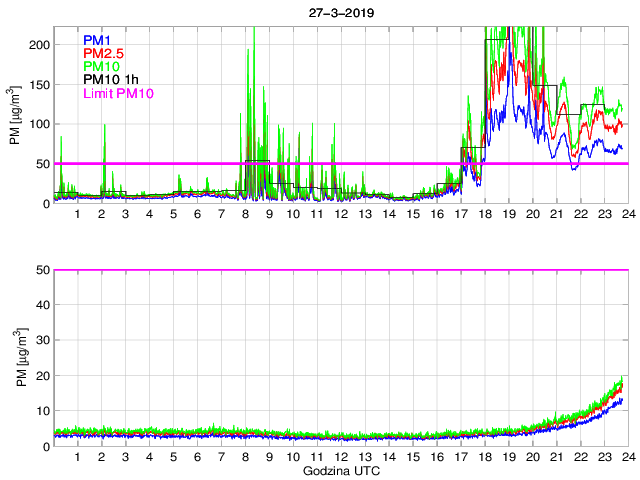Click the green PM10 legend label
The height and width of the screenshot is (480, 640).
point(100,67)
